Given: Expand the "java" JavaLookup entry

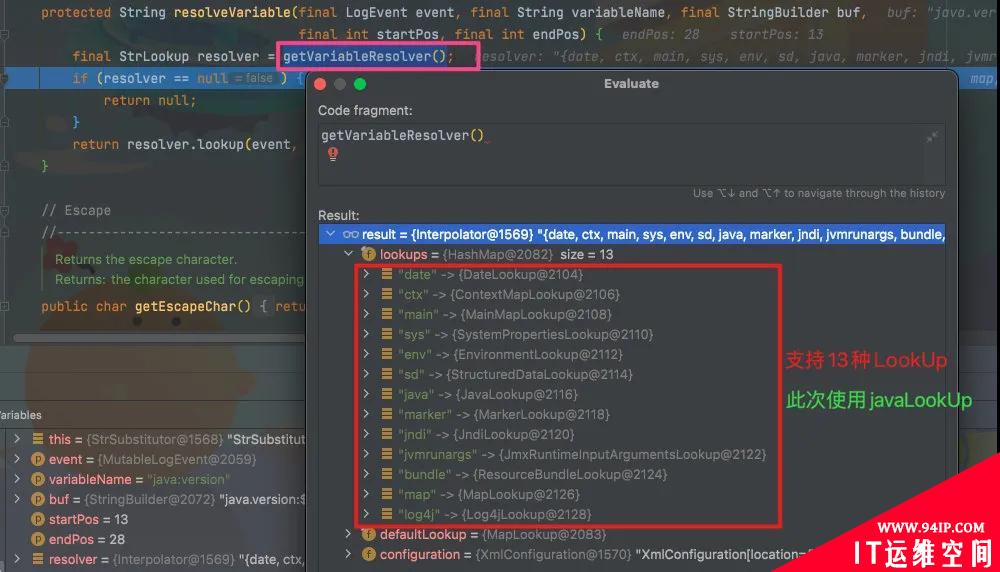Looking at the screenshot, I should coord(367,394).
